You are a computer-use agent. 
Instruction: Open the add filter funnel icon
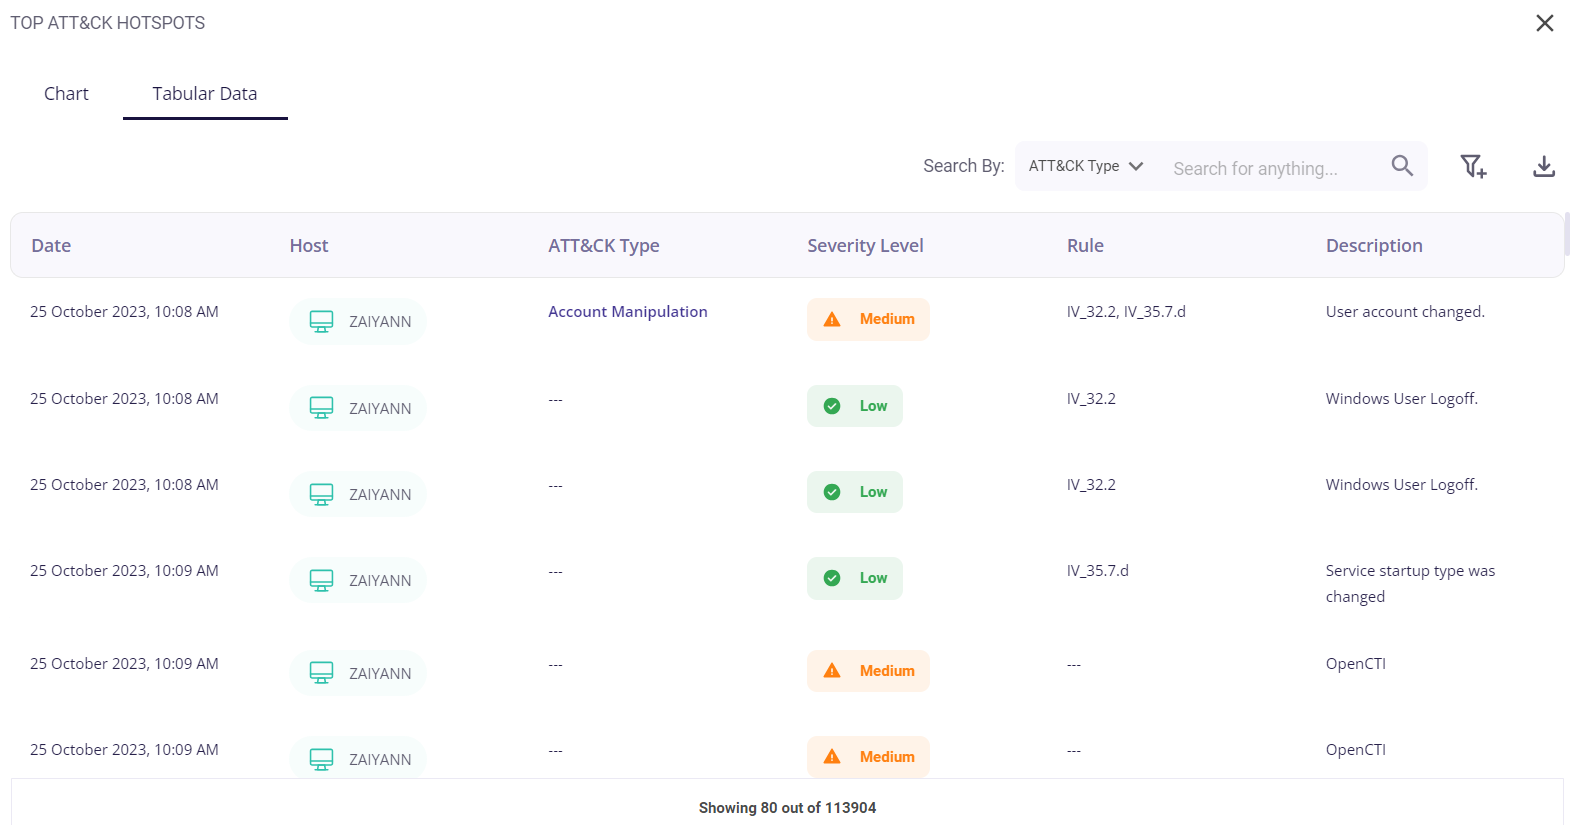(1473, 166)
